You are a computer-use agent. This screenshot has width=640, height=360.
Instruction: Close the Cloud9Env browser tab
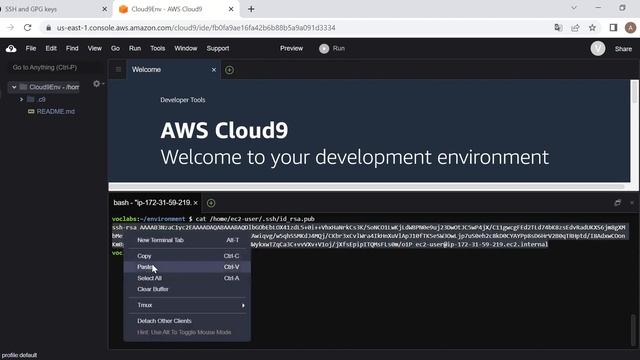tap(231, 9)
